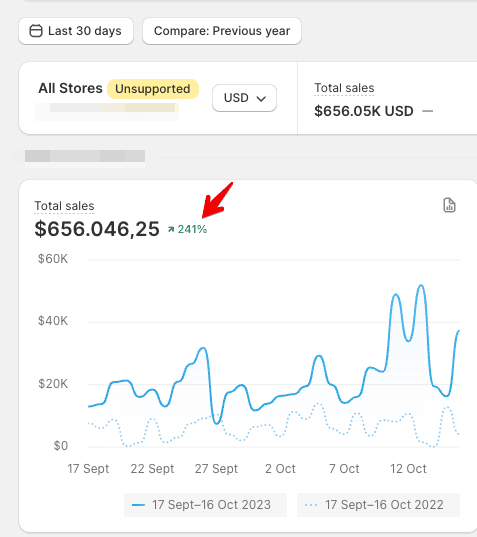Click the dotted 2022 line color swatch

click(311, 505)
